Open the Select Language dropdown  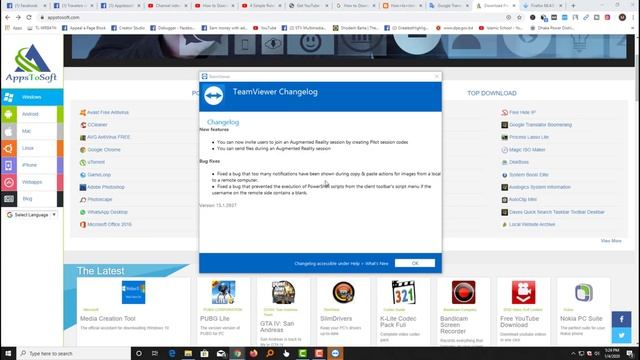[31, 215]
